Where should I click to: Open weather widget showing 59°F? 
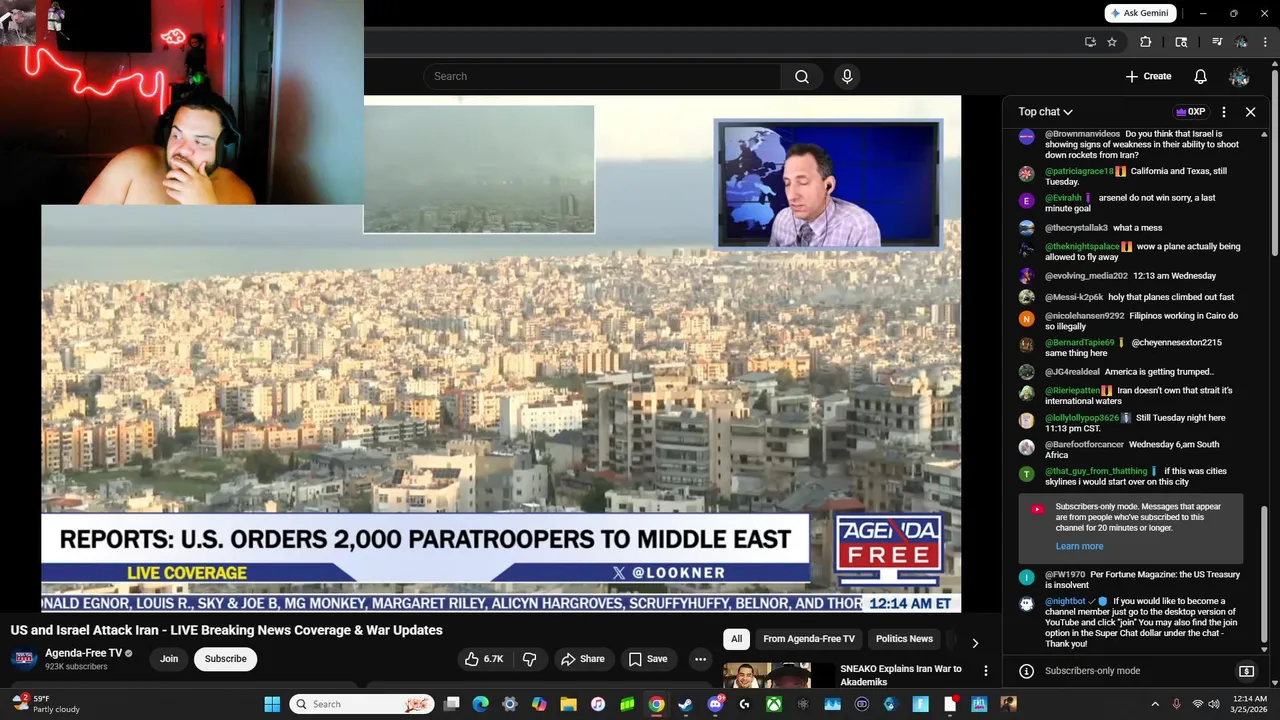click(45, 704)
